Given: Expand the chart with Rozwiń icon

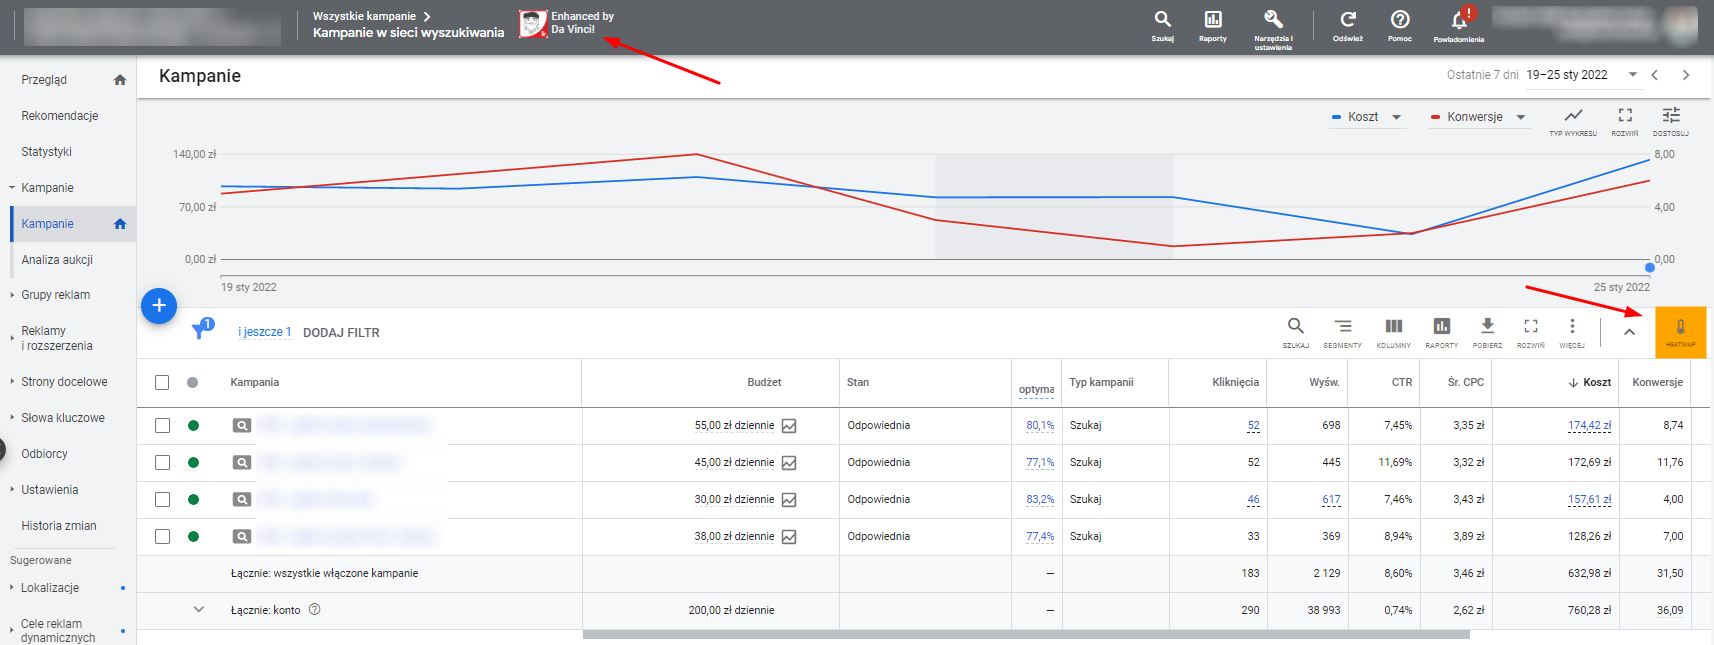Looking at the screenshot, I should [1625, 121].
